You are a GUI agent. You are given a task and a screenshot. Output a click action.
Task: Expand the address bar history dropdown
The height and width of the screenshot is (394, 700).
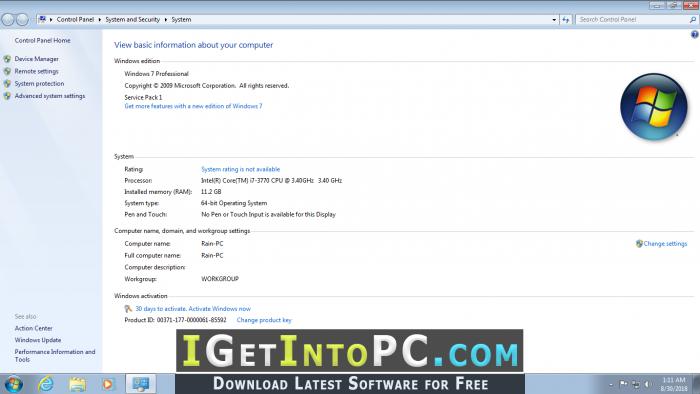554,20
